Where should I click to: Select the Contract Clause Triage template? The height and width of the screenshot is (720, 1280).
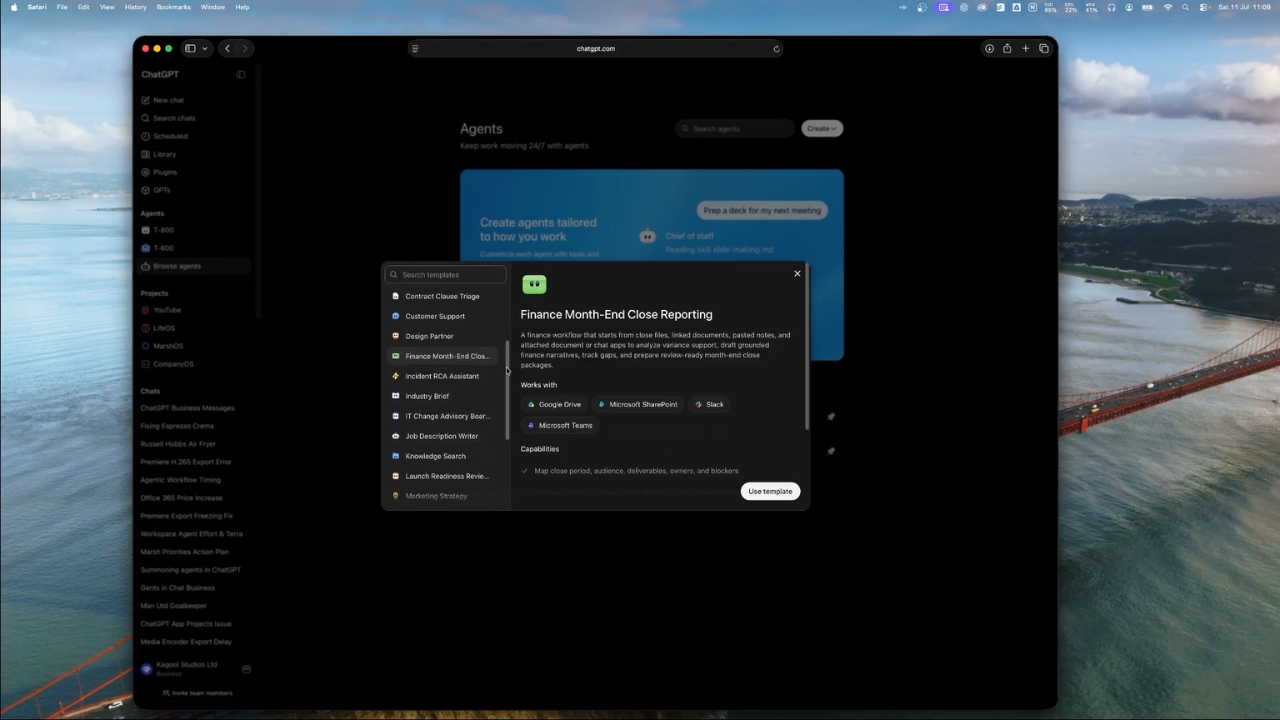(x=442, y=296)
